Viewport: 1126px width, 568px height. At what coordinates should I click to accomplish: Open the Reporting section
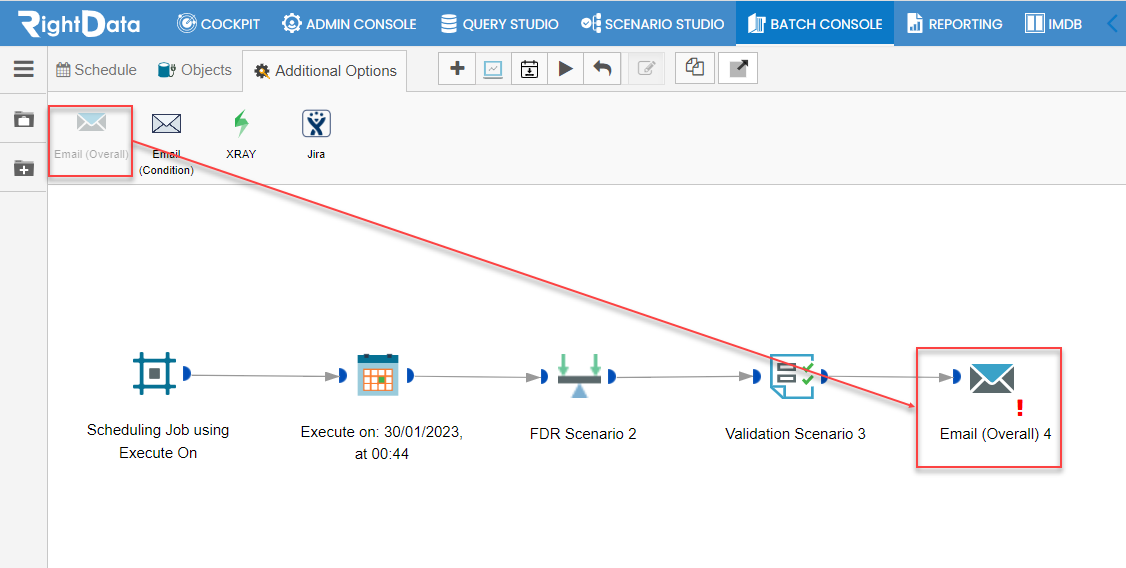tap(954, 24)
